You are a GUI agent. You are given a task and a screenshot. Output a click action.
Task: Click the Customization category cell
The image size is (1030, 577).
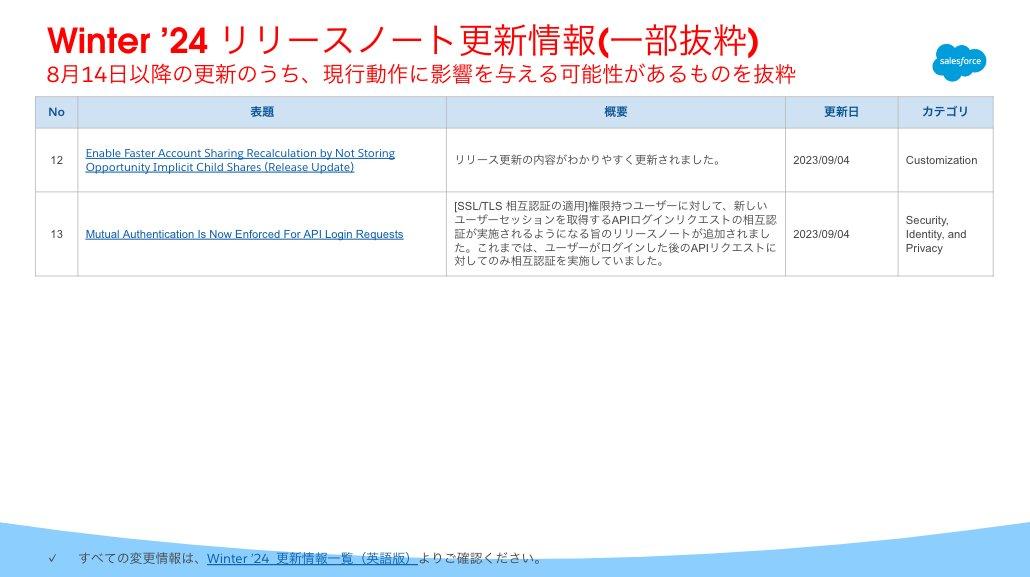tap(945, 160)
